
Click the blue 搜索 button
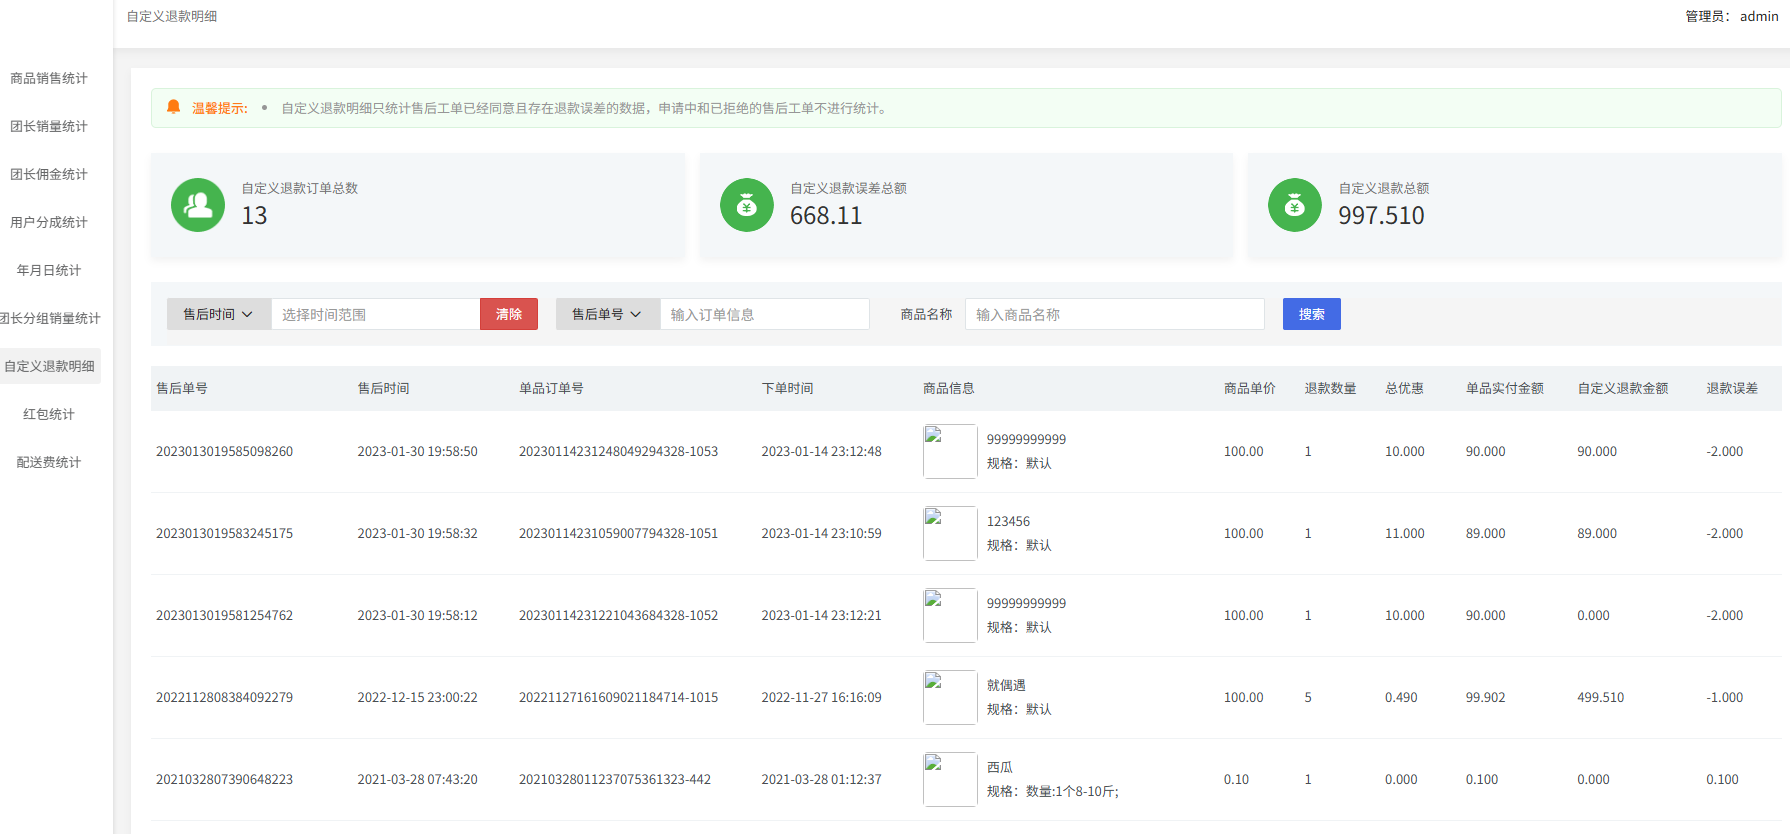pos(1311,314)
